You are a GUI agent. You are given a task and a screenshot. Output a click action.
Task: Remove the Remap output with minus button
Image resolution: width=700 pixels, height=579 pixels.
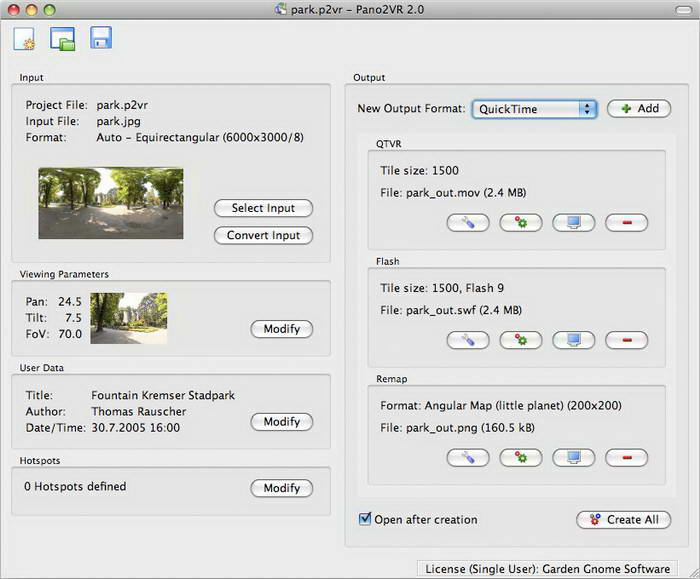tap(626, 458)
